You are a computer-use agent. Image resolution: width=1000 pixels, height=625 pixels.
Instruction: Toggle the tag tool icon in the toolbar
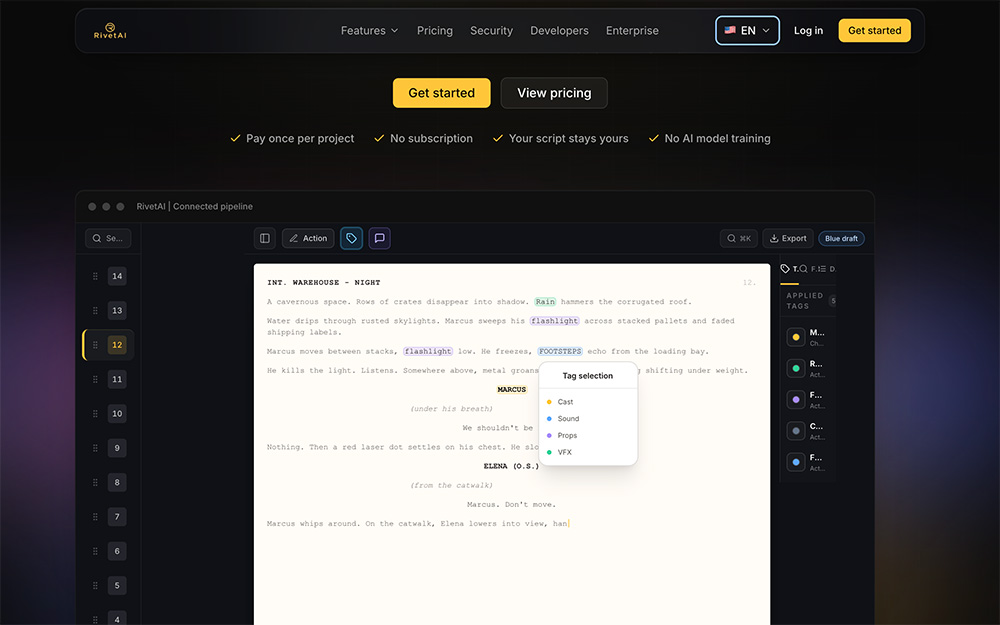point(351,238)
